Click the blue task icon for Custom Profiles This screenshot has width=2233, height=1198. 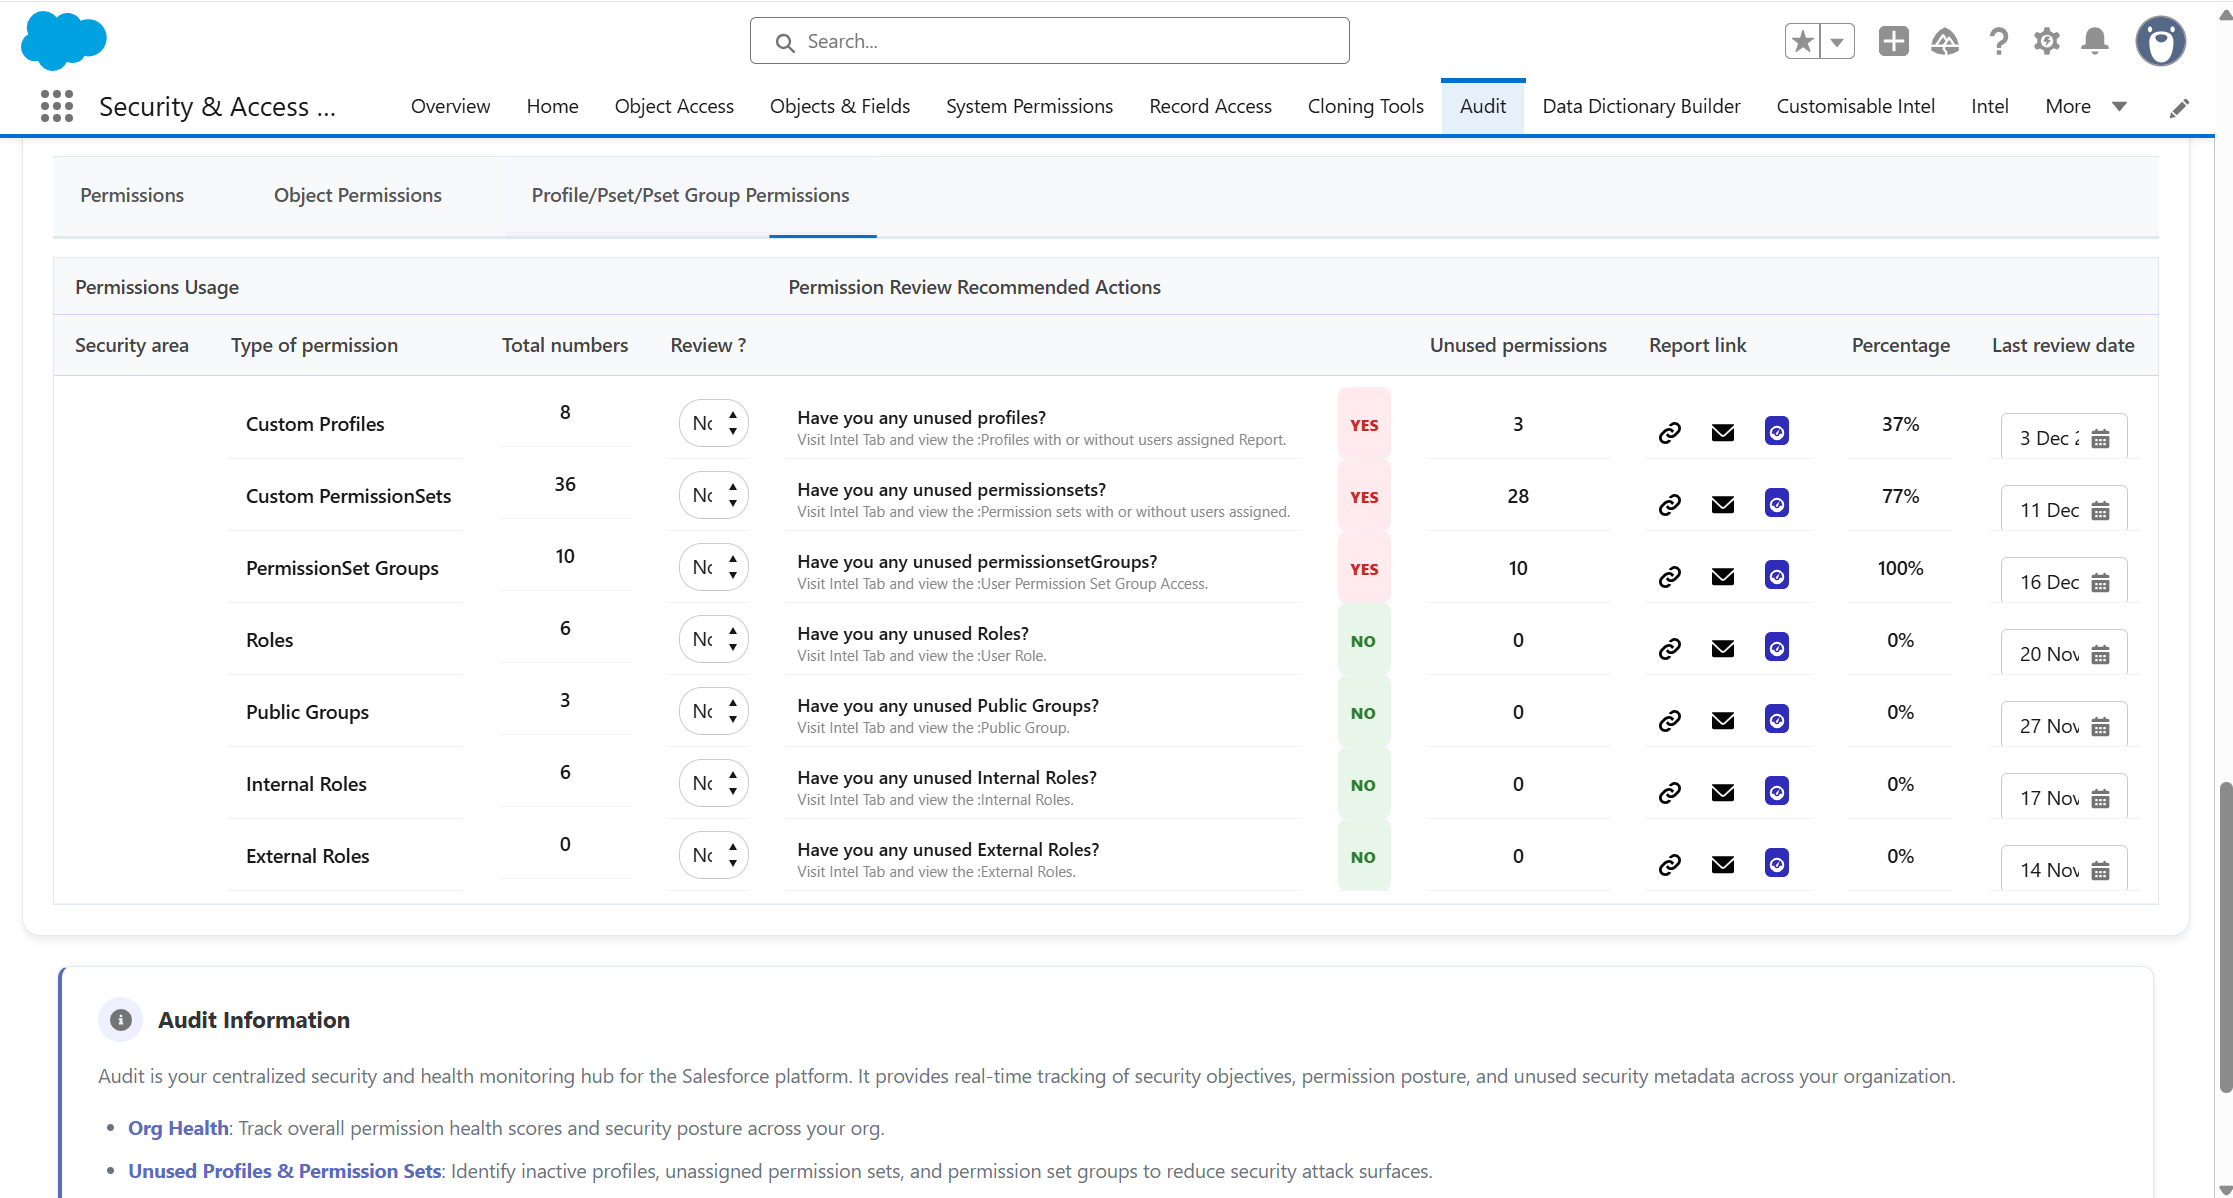point(1777,431)
